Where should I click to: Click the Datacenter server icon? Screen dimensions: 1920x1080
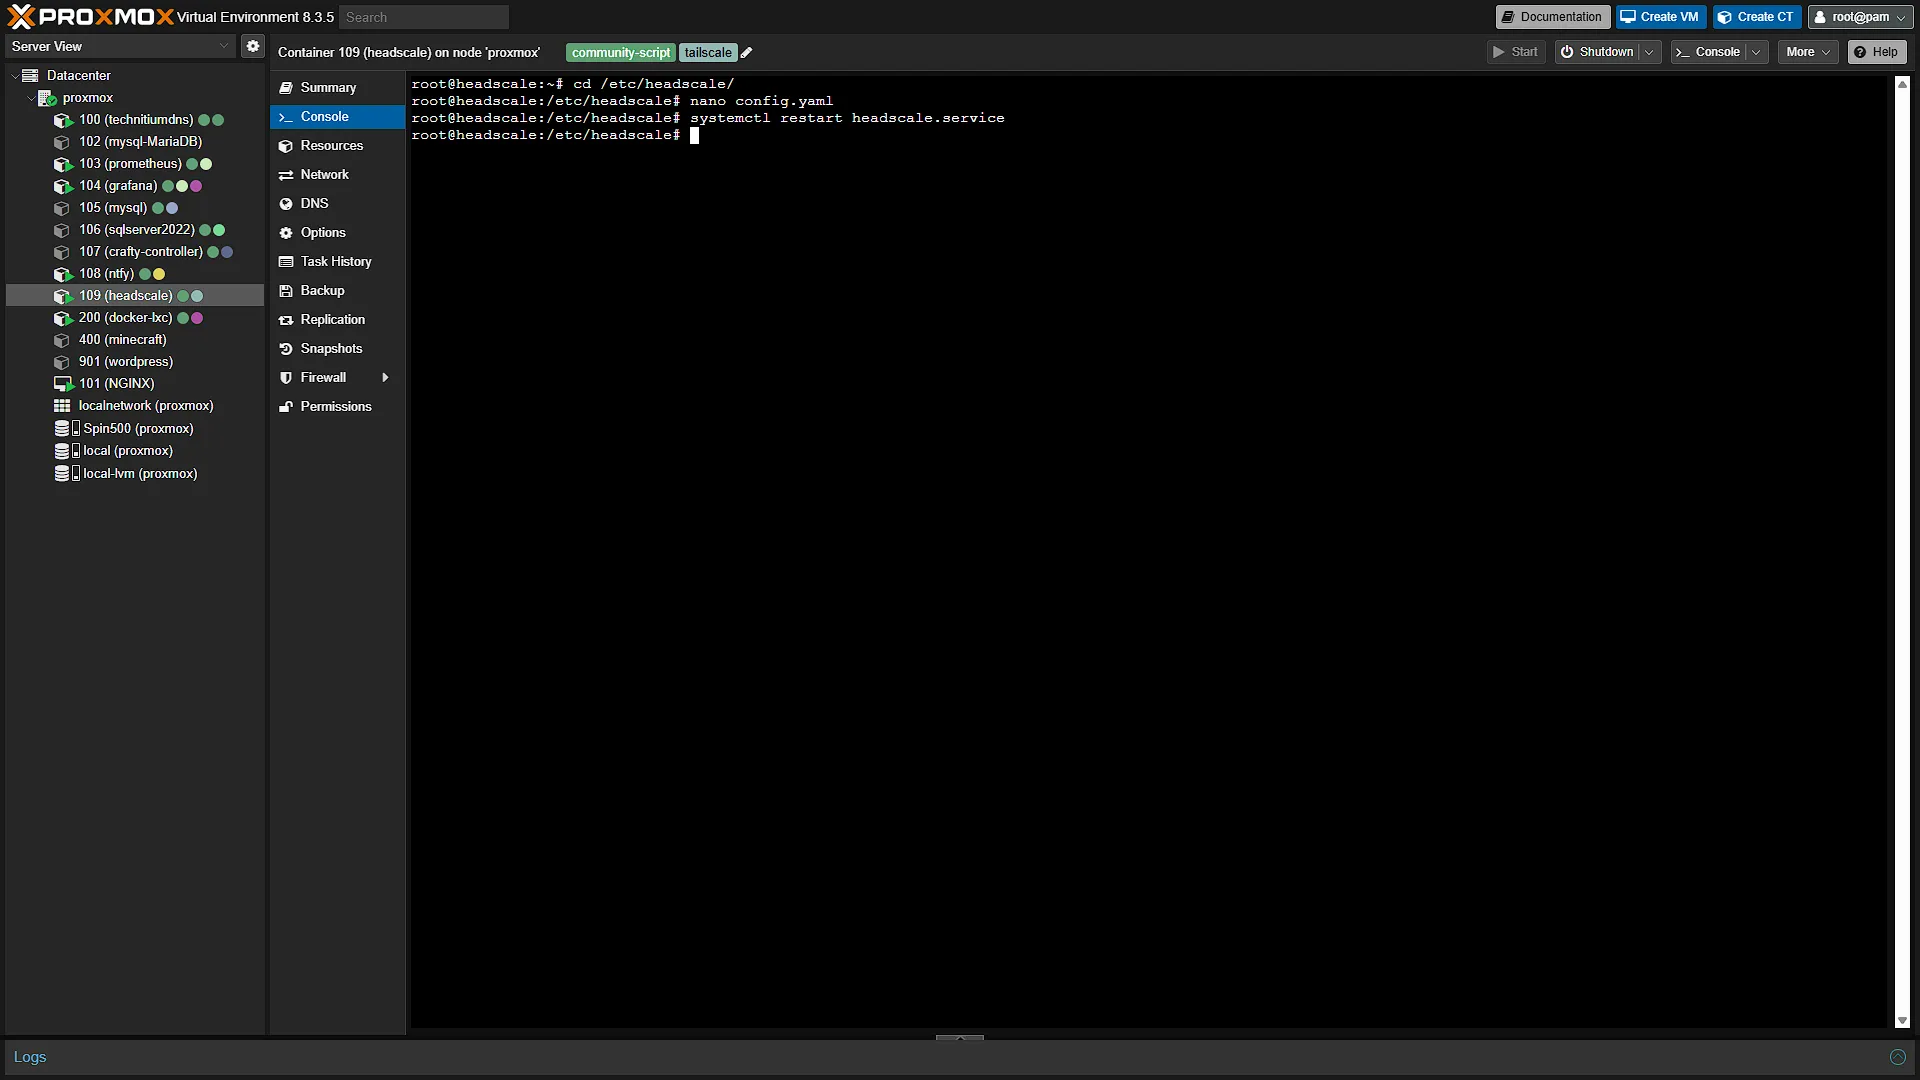(x=30, y=76)
